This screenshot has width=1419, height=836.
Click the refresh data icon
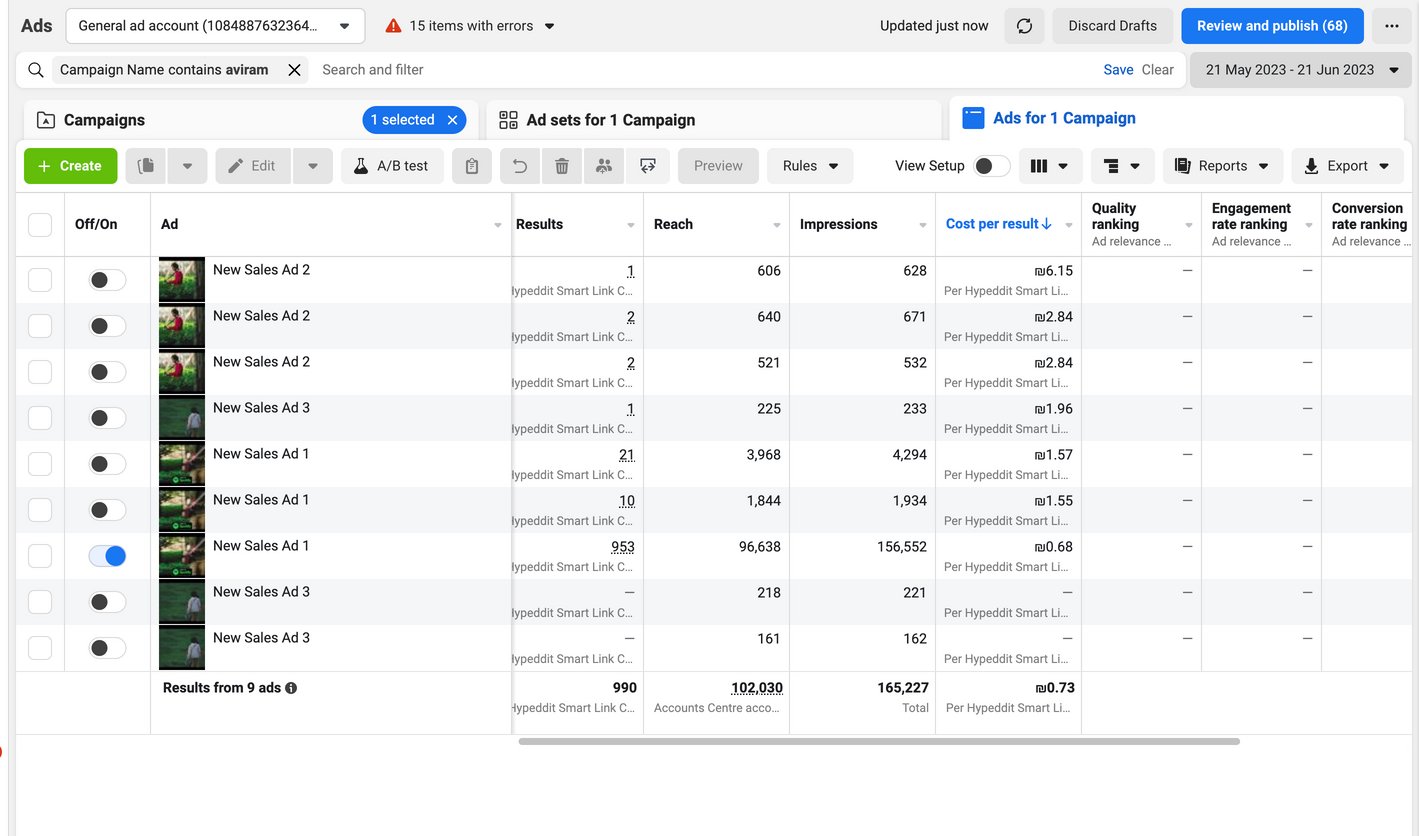[1024, 26]
